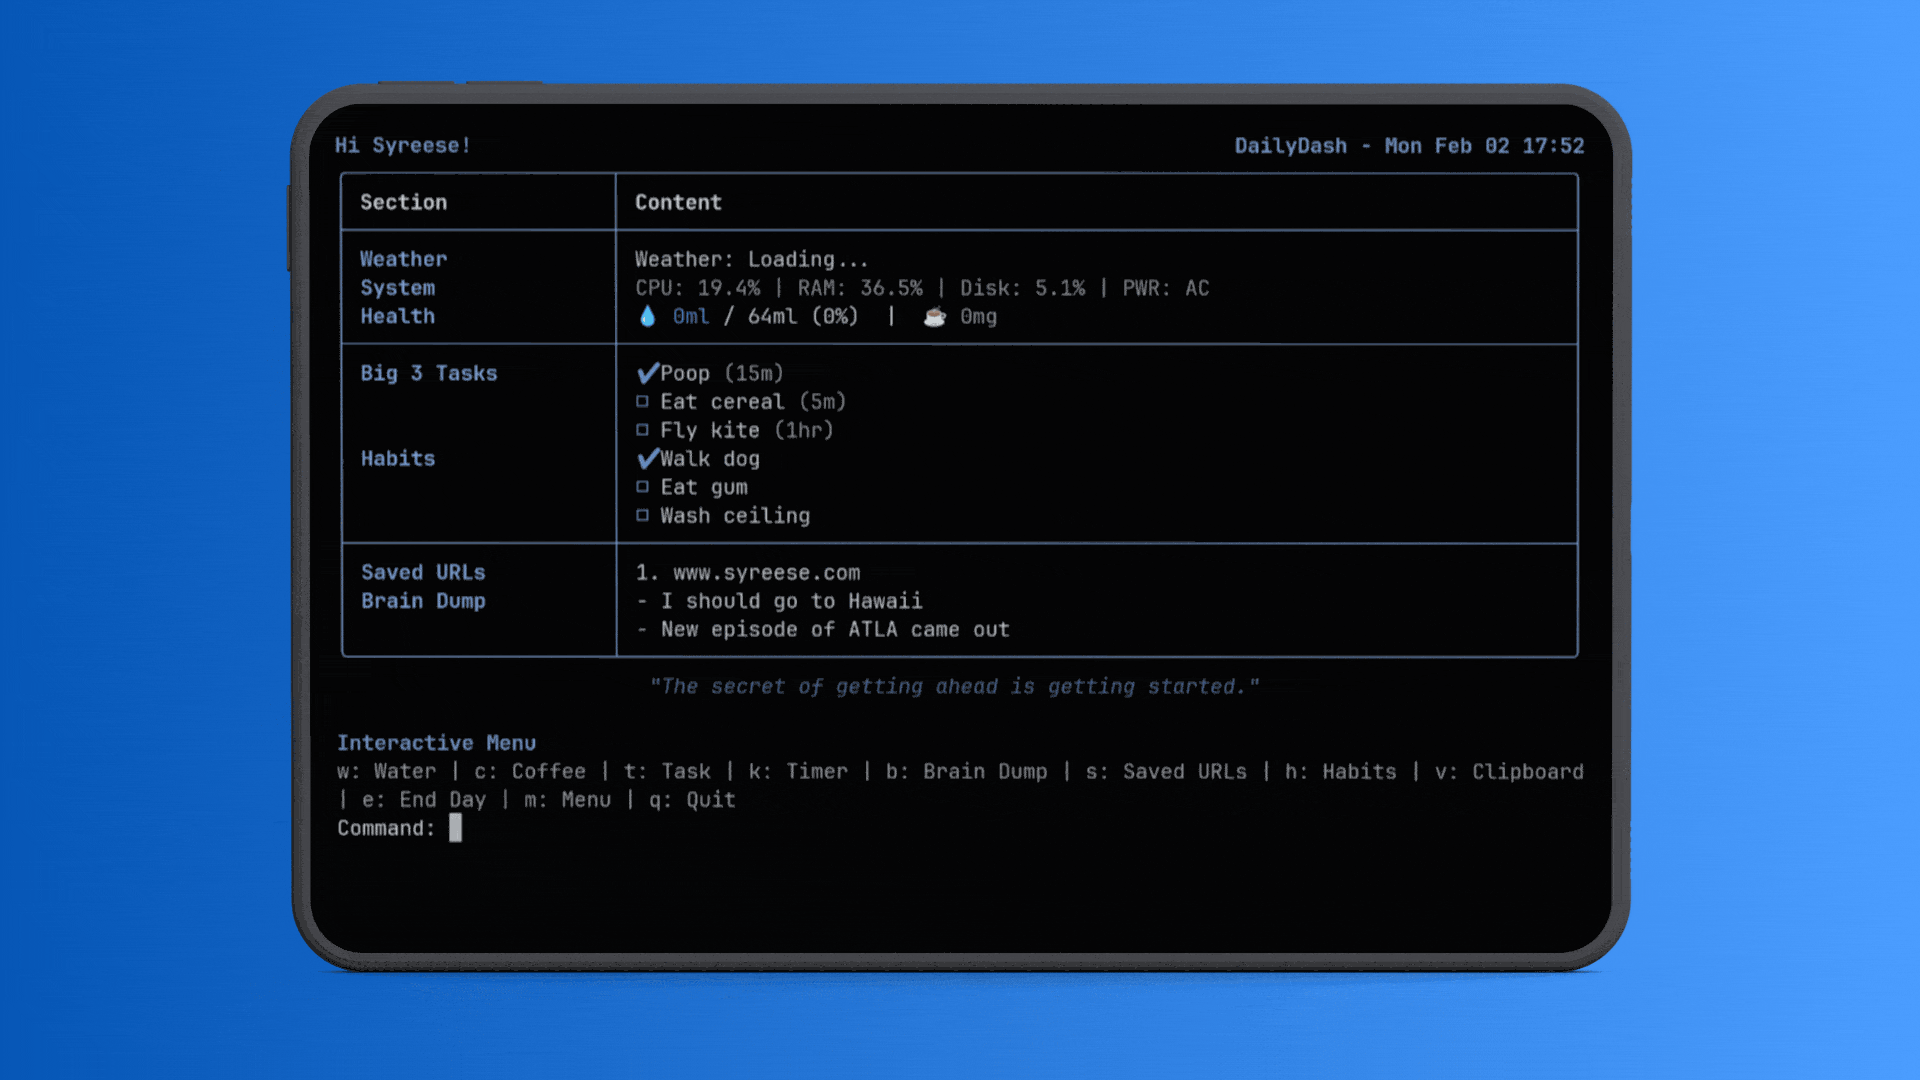The height and width of the screenshot is (1080, 1920).
Task: Choose the 'k: Timer' menu entry
Action: pos(797,772)
